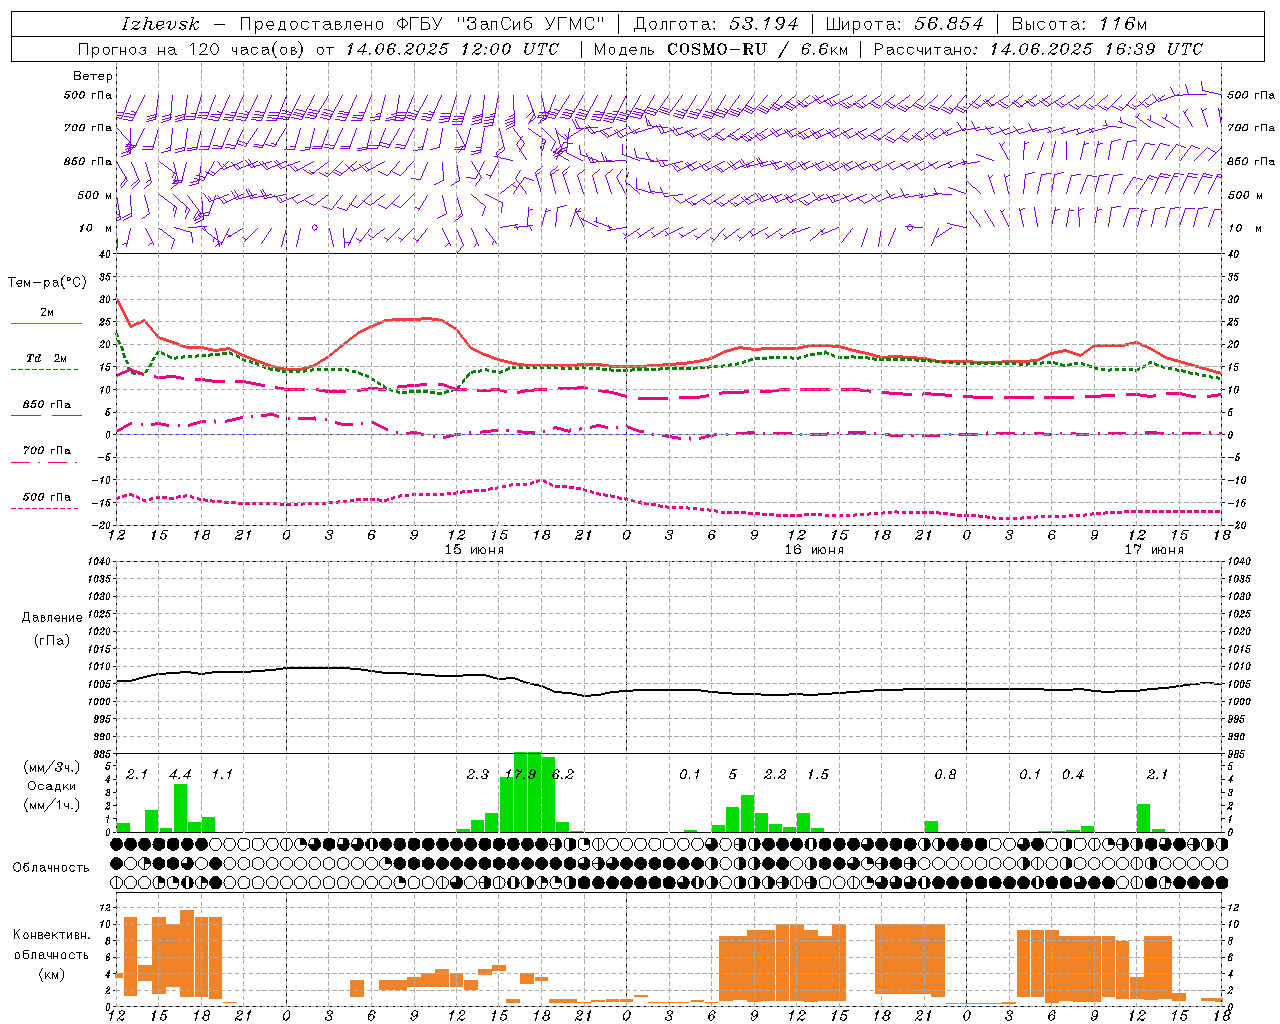The height and width of the screenshot is (1024, 1280).
Task: Click the "Конвективн." panel label
Action: [x=52, y=935]
